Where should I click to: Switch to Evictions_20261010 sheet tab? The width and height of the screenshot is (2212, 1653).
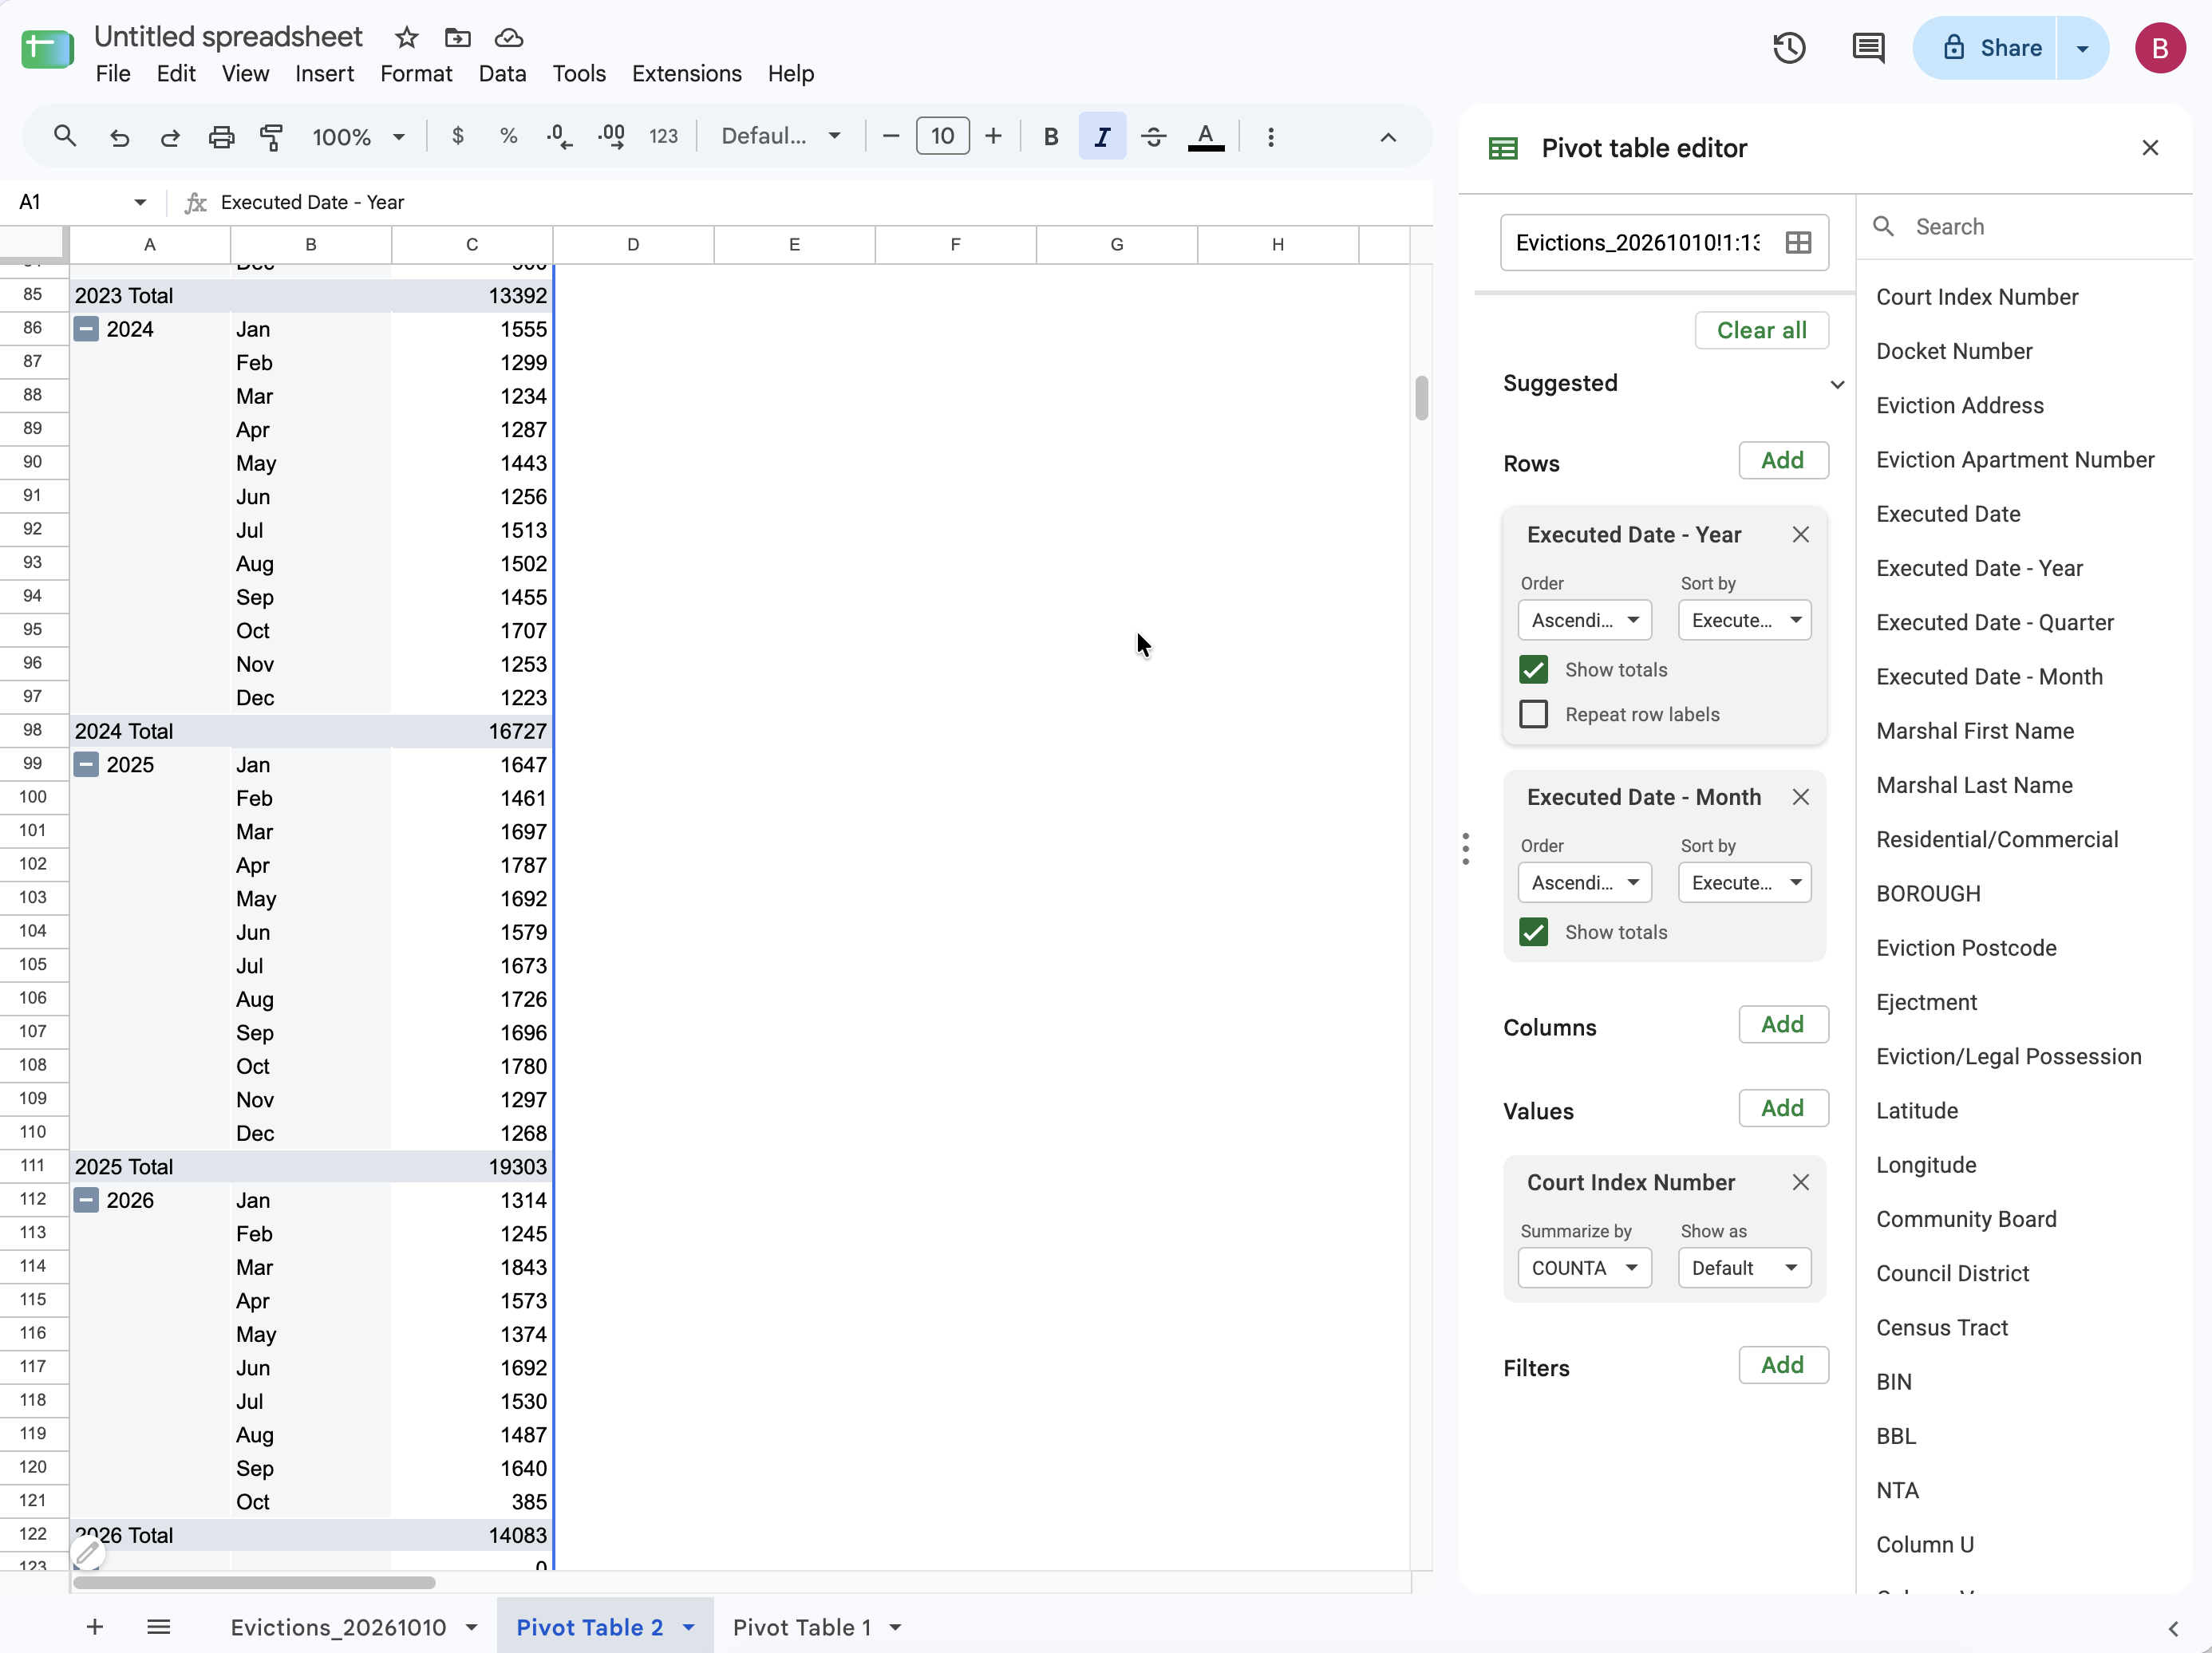click(338, 1627)
